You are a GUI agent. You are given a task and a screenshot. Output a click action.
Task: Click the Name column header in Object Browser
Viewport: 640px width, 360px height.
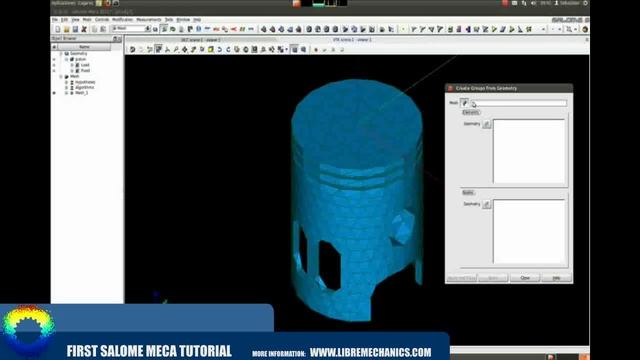[x=84, y=47]
